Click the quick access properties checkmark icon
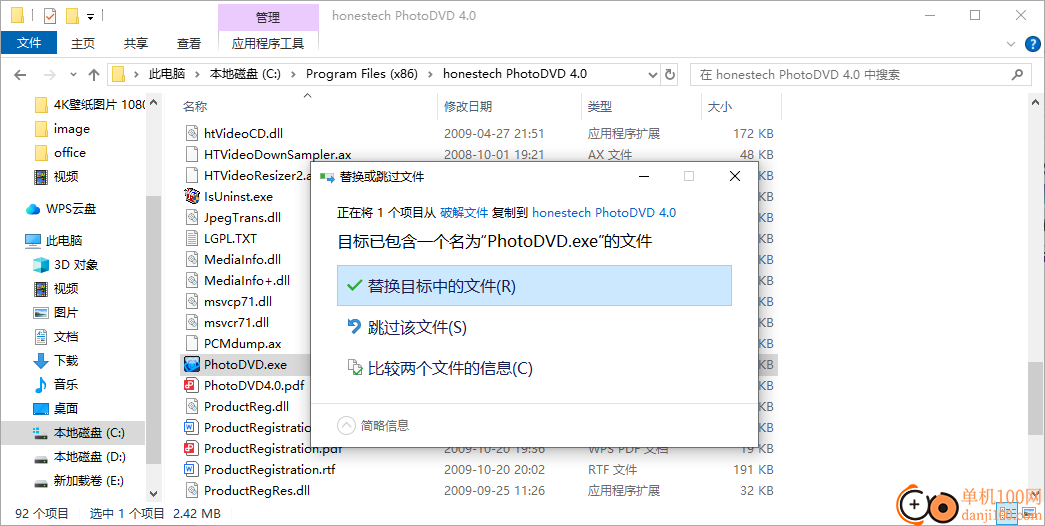The height and width of the screenshot is (526, 1045). (x=50, y=15)
